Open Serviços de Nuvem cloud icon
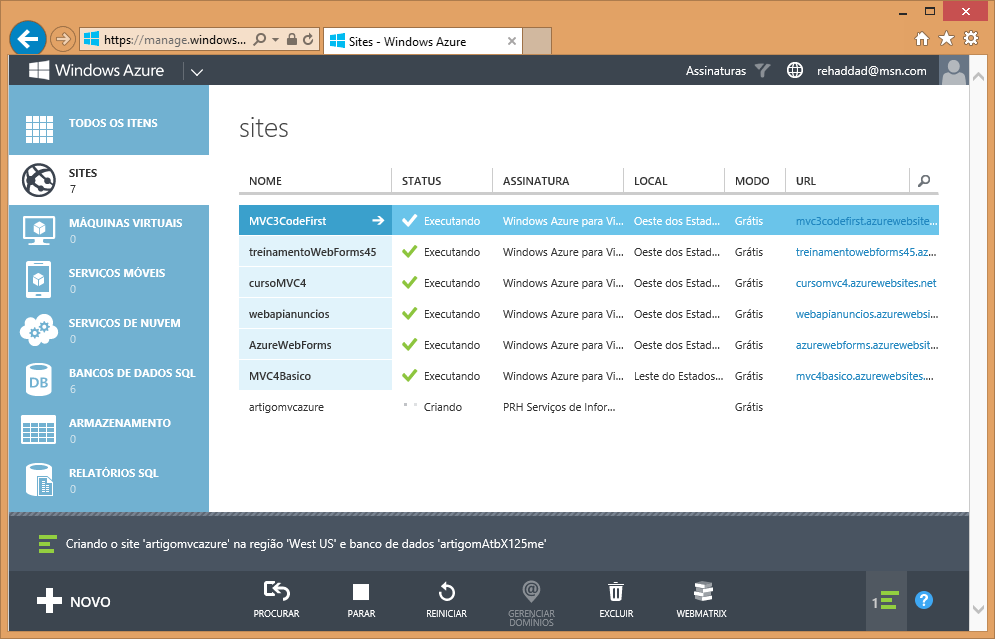The height and width of the screenshot is (639, 995). coord(39,330)
